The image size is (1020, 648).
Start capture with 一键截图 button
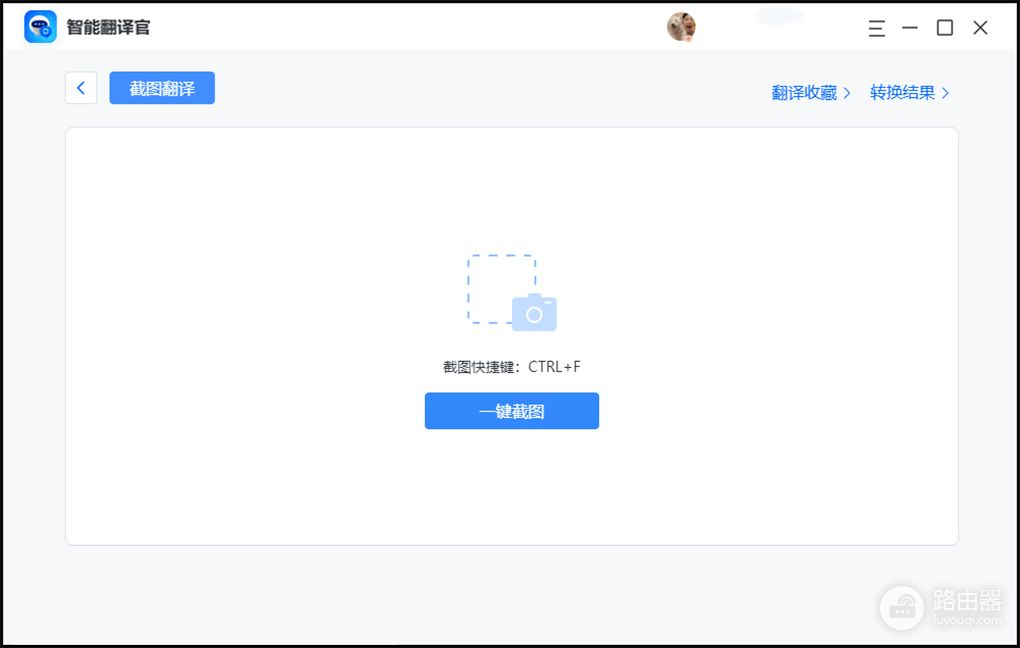[x=512, y=411]
